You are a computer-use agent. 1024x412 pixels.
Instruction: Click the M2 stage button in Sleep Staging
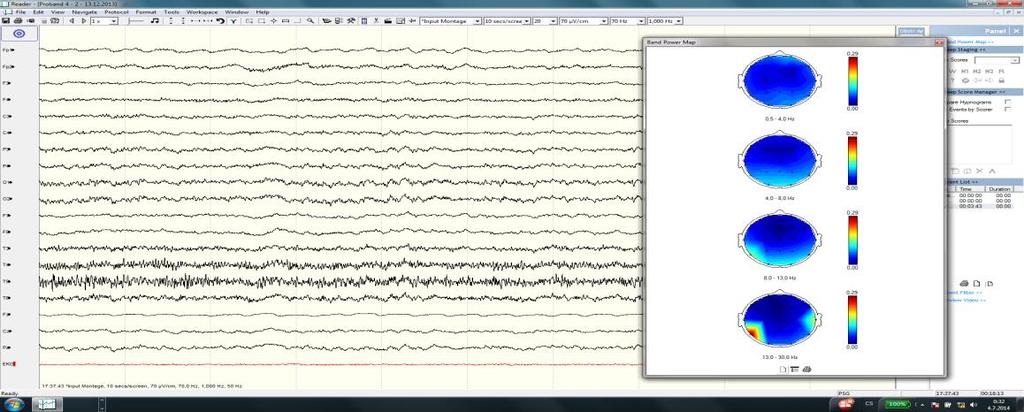tap(977, 71)
